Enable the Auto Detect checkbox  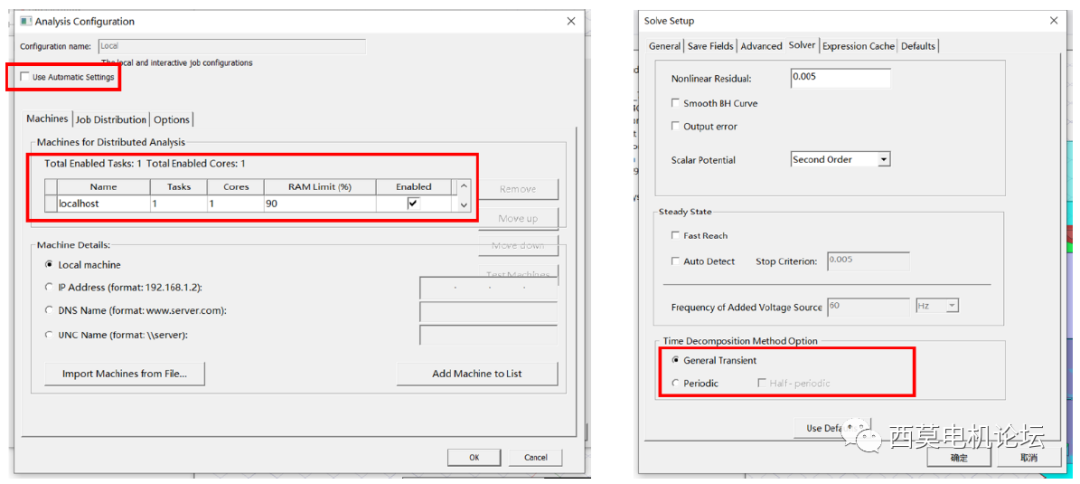pos(675,262)
